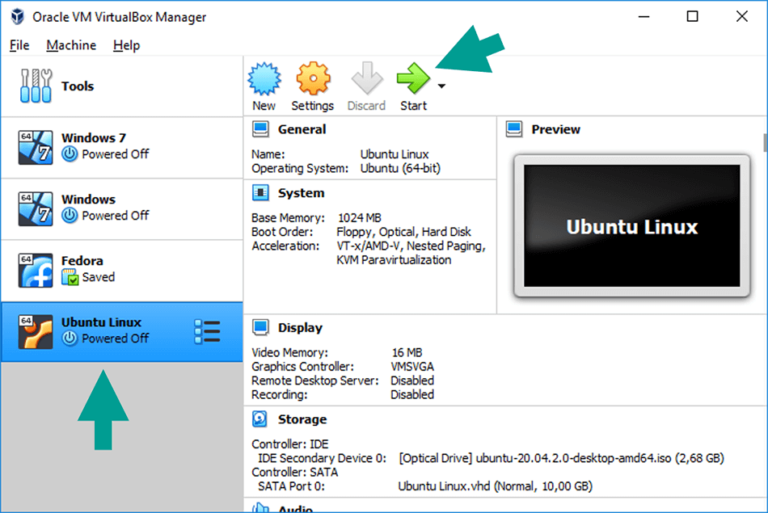Click the details pane vertical scrollbar
The height and width of the screenshot is (513, 768).
tap(765, 143)
